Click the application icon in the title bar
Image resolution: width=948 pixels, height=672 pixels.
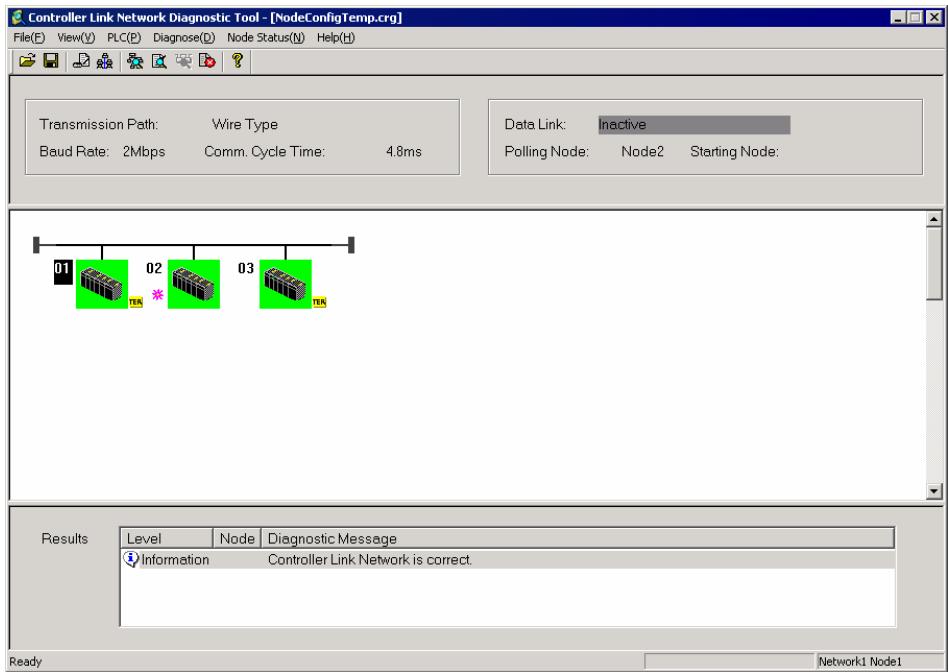click(18, 17)
